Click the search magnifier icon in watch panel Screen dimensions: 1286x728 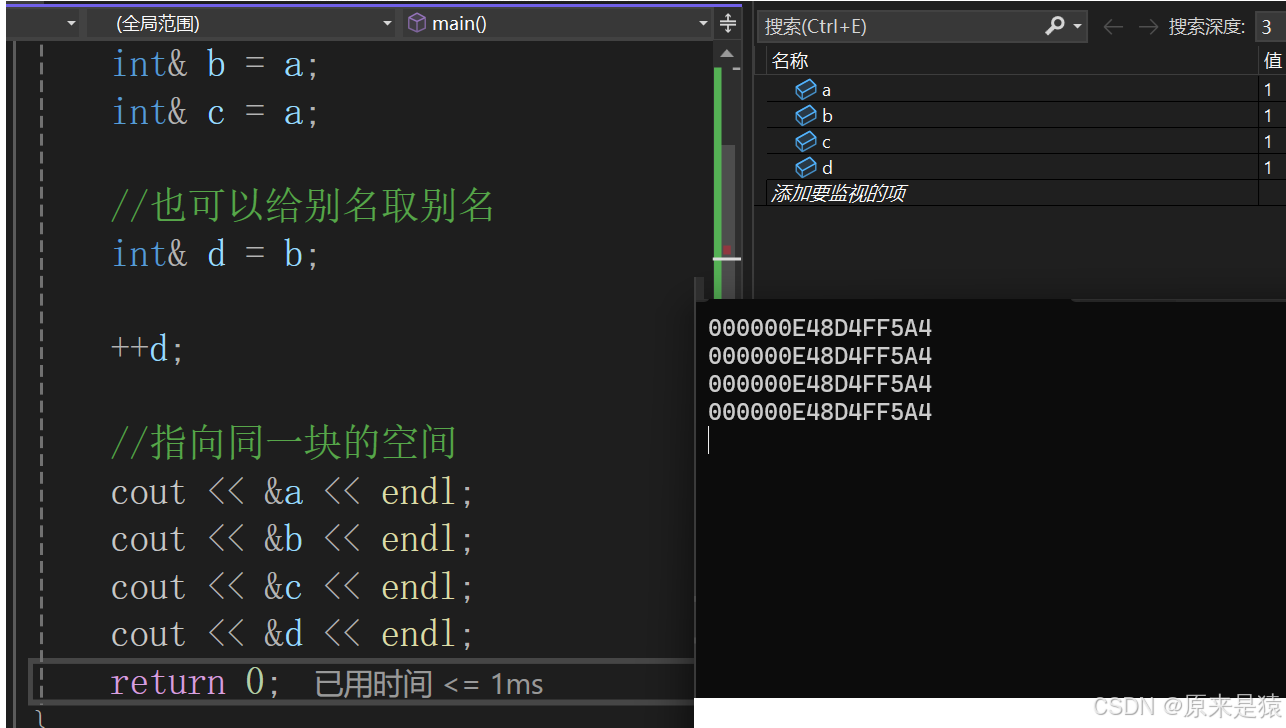[1054, 26]
